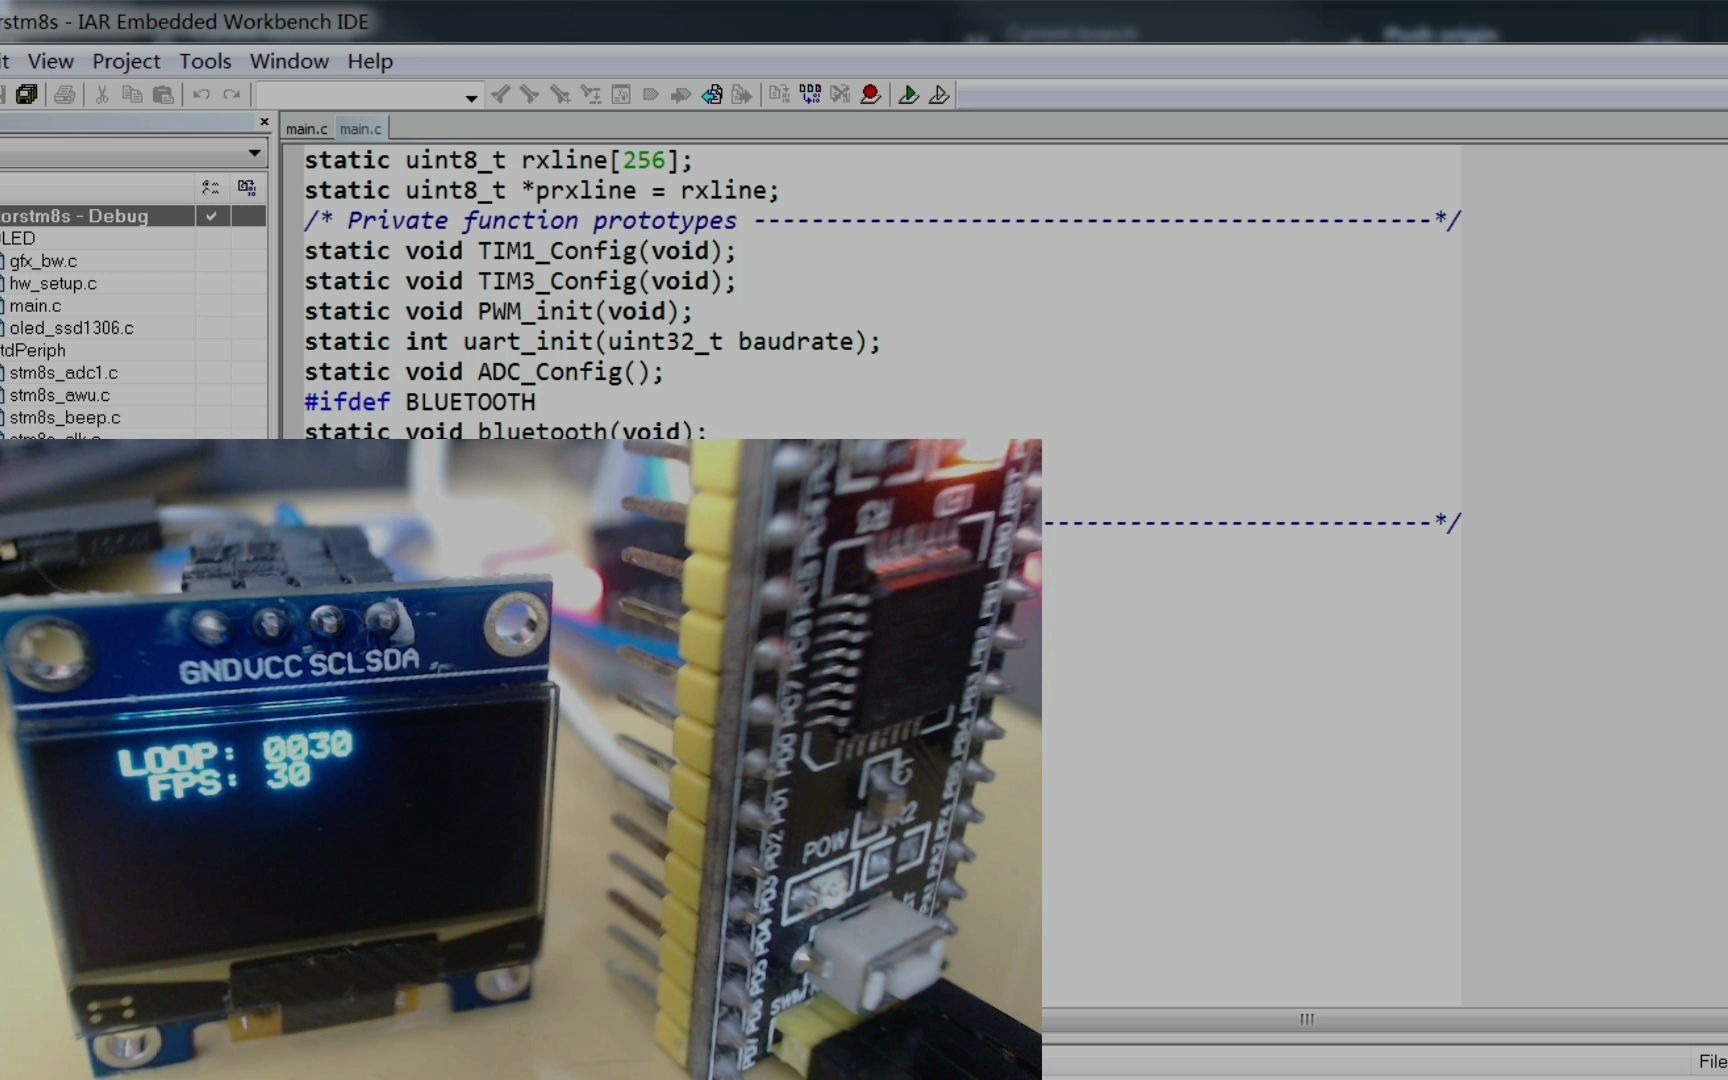The image size is (1728, 1080).
Task: Click the Undo arrow icon
Action: (x=201, y=94)
